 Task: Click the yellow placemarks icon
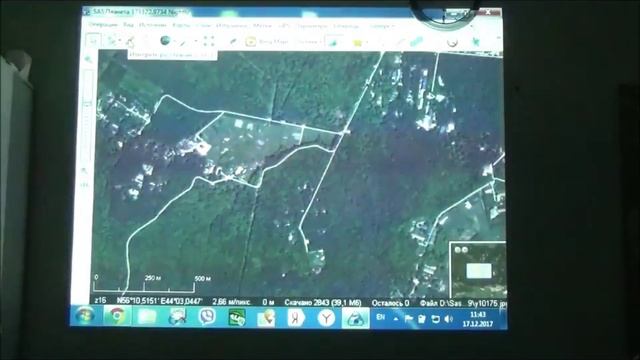point(358,42)
